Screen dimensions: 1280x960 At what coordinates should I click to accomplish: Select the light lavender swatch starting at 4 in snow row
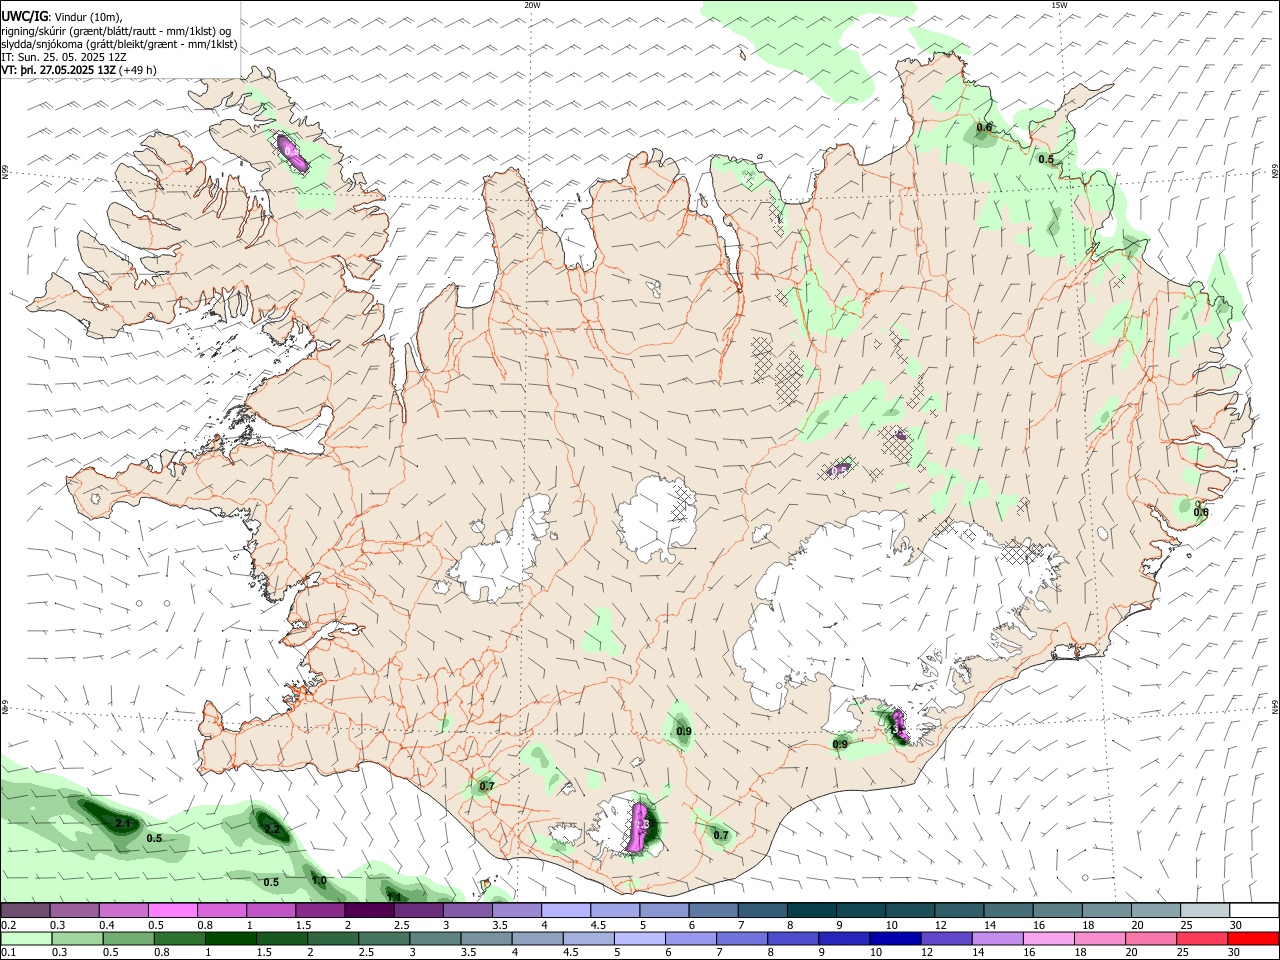tap(565, 911)
